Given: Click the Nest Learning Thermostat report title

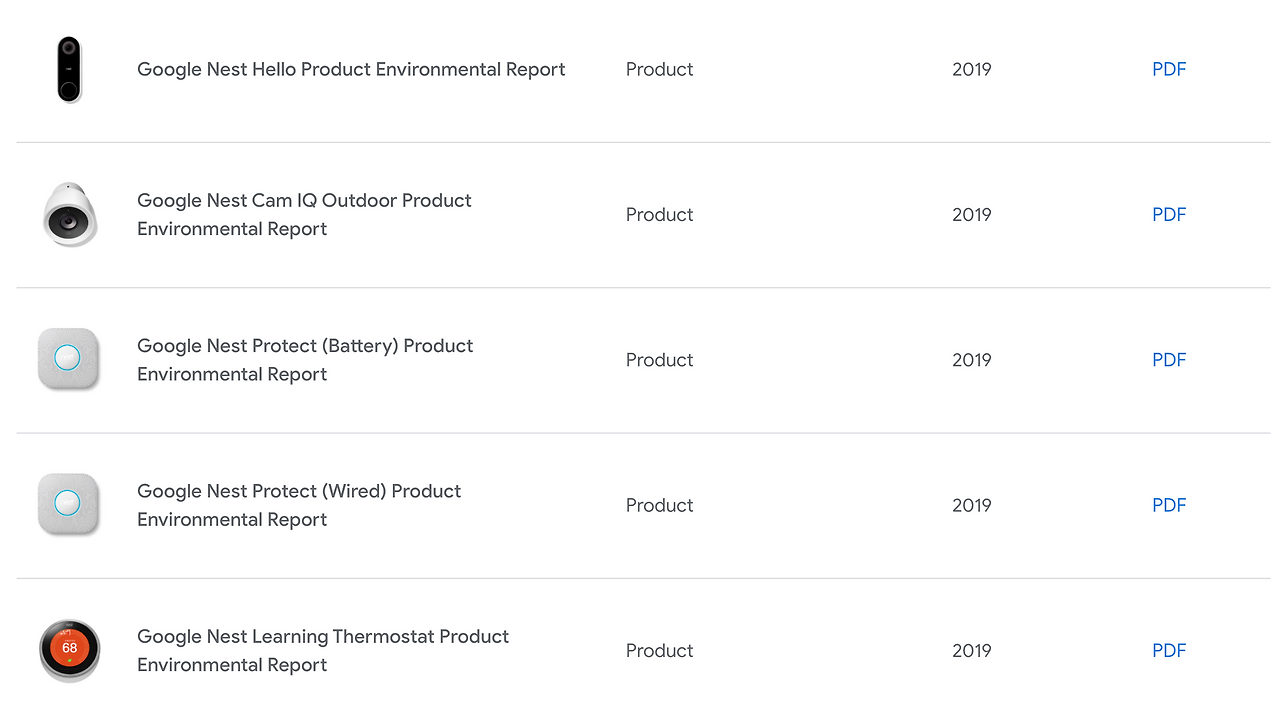Looking at the screenshot, I should tap(323, 650).
